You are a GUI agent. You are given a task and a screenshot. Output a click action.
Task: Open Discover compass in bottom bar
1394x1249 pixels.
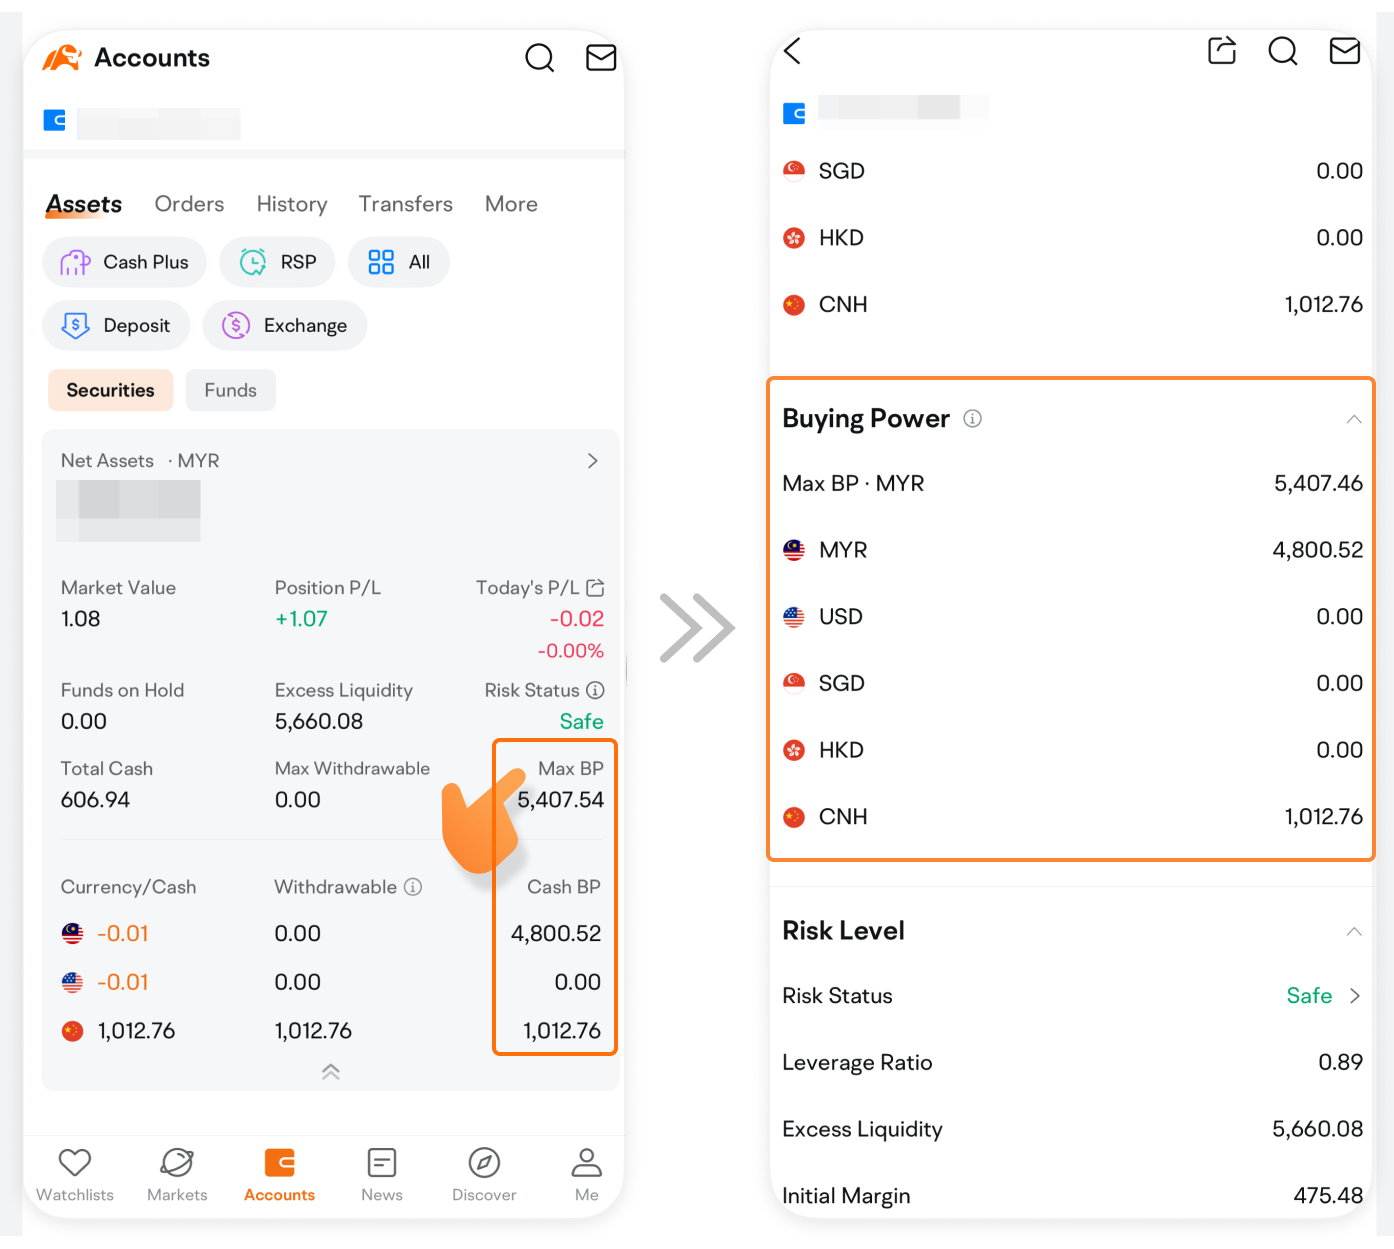(484, 1175)
